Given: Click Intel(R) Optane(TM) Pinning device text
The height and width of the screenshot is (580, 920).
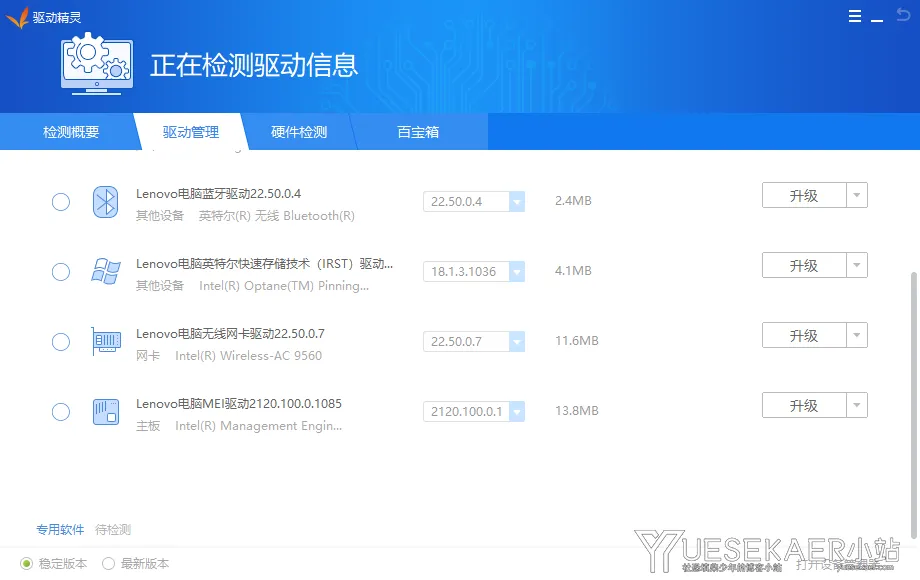Looking at the screenshot, I should pos(284,286).
